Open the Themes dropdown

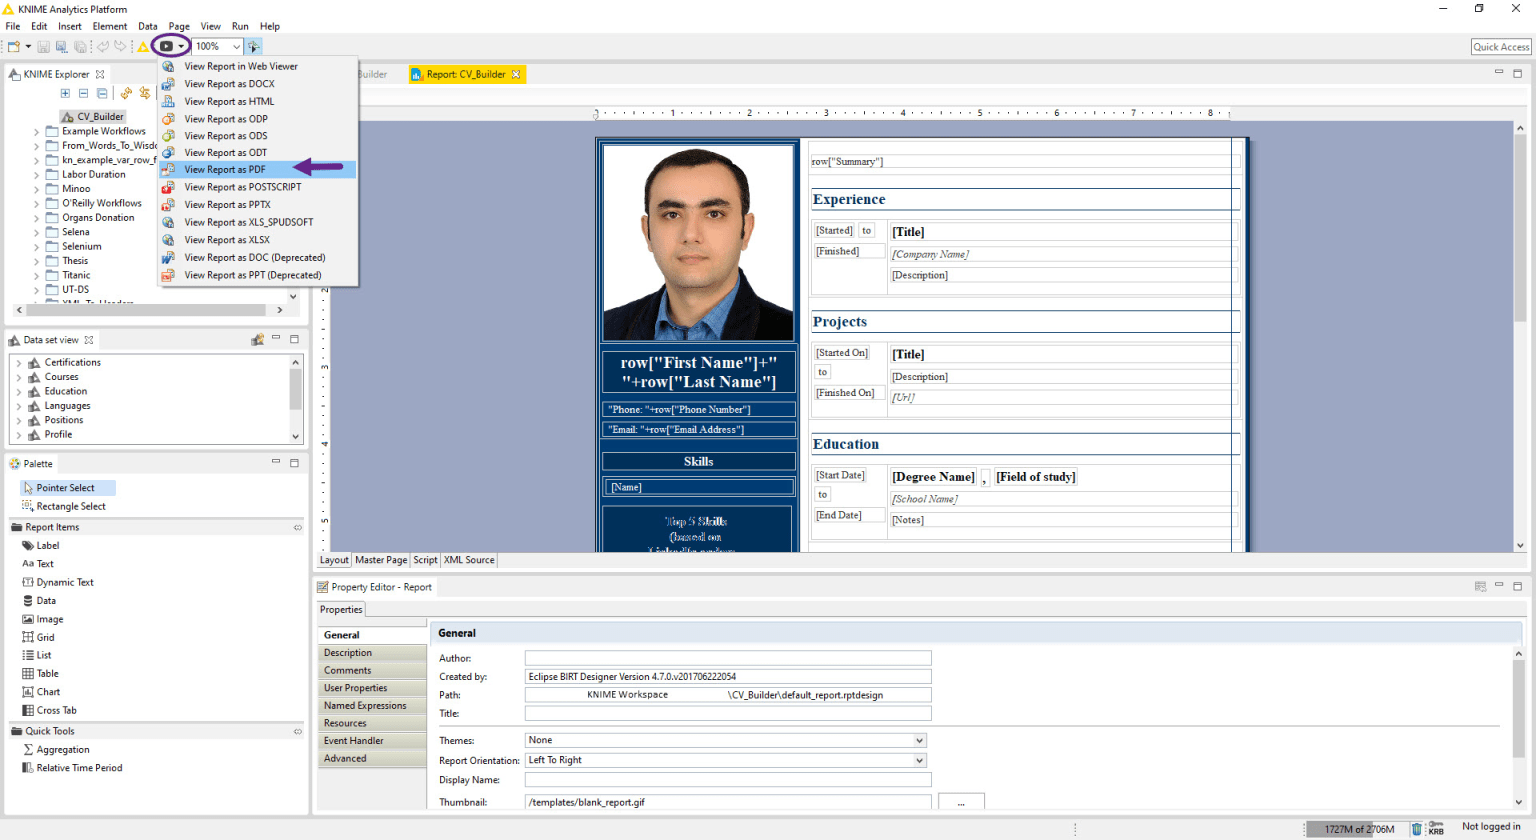[726, 740]
